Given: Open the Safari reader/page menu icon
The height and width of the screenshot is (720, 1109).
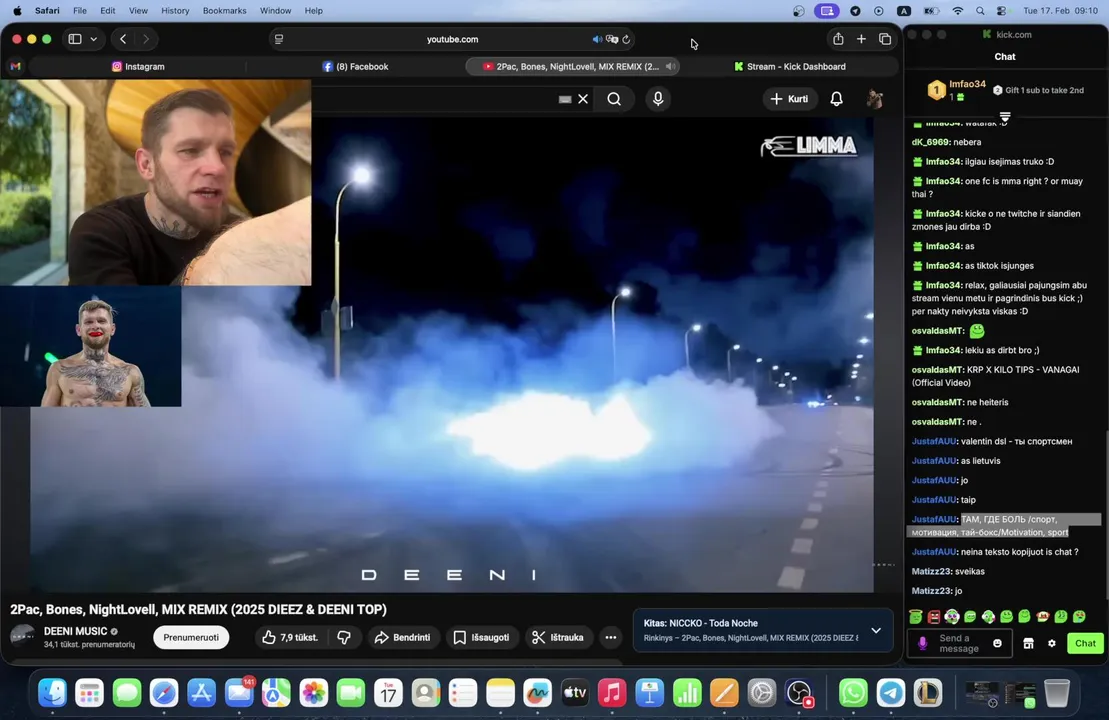Looking at the screenshot, I should [x=279, y=40].
